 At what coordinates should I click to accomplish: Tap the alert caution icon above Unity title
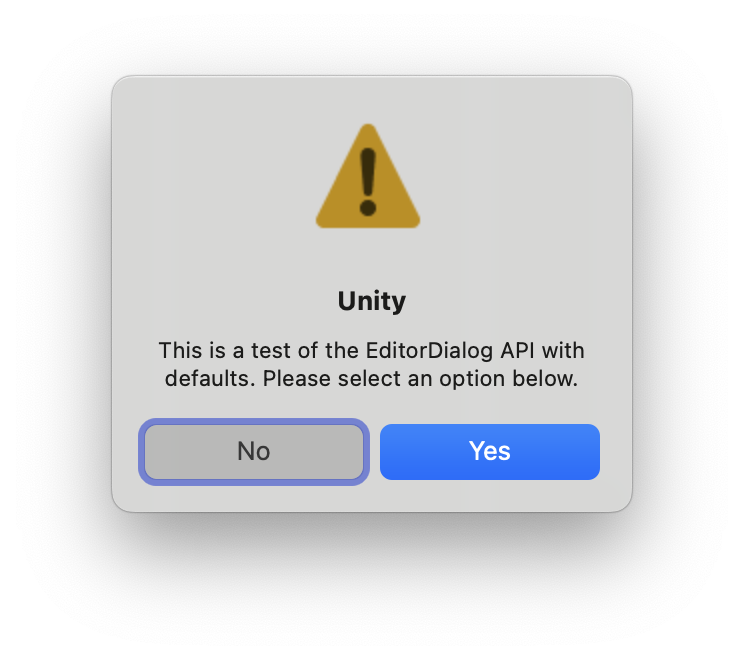pos(368,177)
